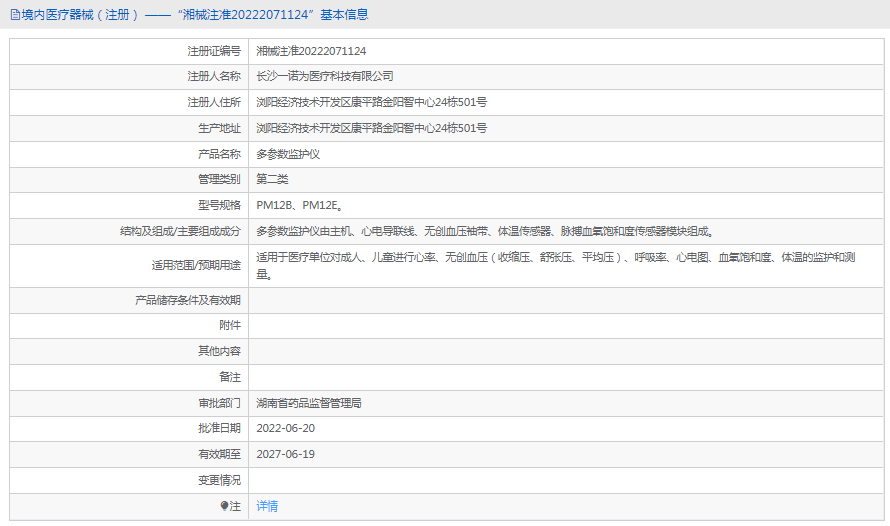Click the 备注 label

[230, 377]
